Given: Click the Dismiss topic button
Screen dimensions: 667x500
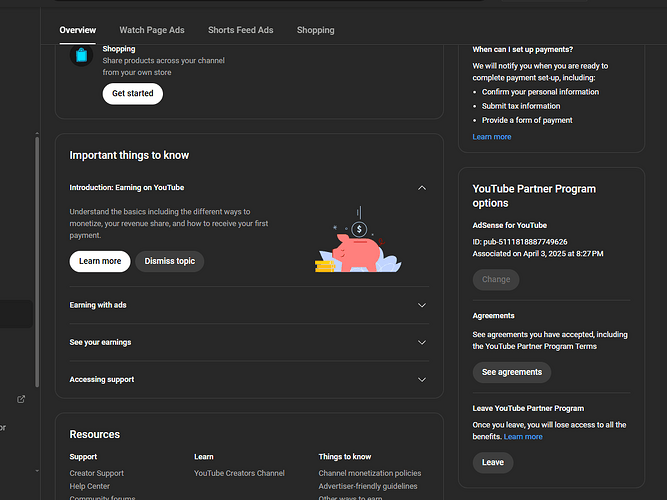Looking at the screenshot, I should [170, 261].
